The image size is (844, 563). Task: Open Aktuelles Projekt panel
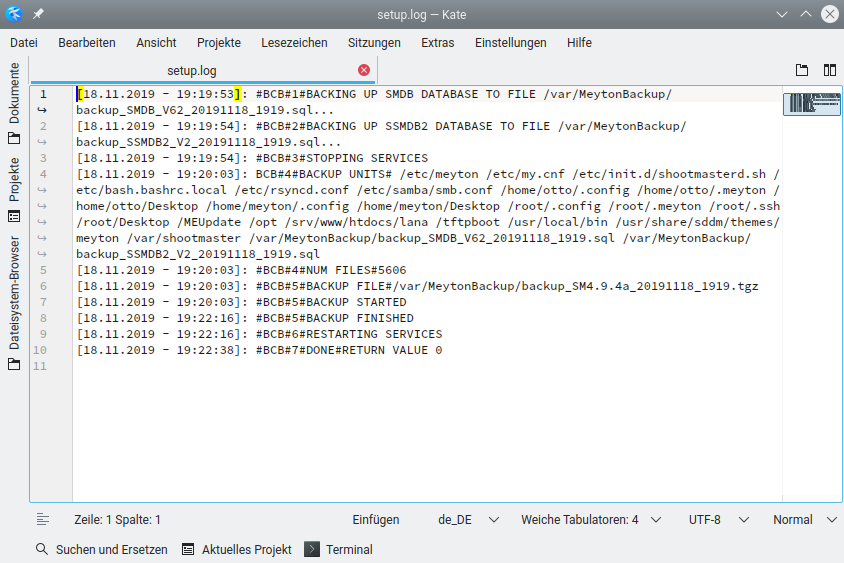pos(237,550)
